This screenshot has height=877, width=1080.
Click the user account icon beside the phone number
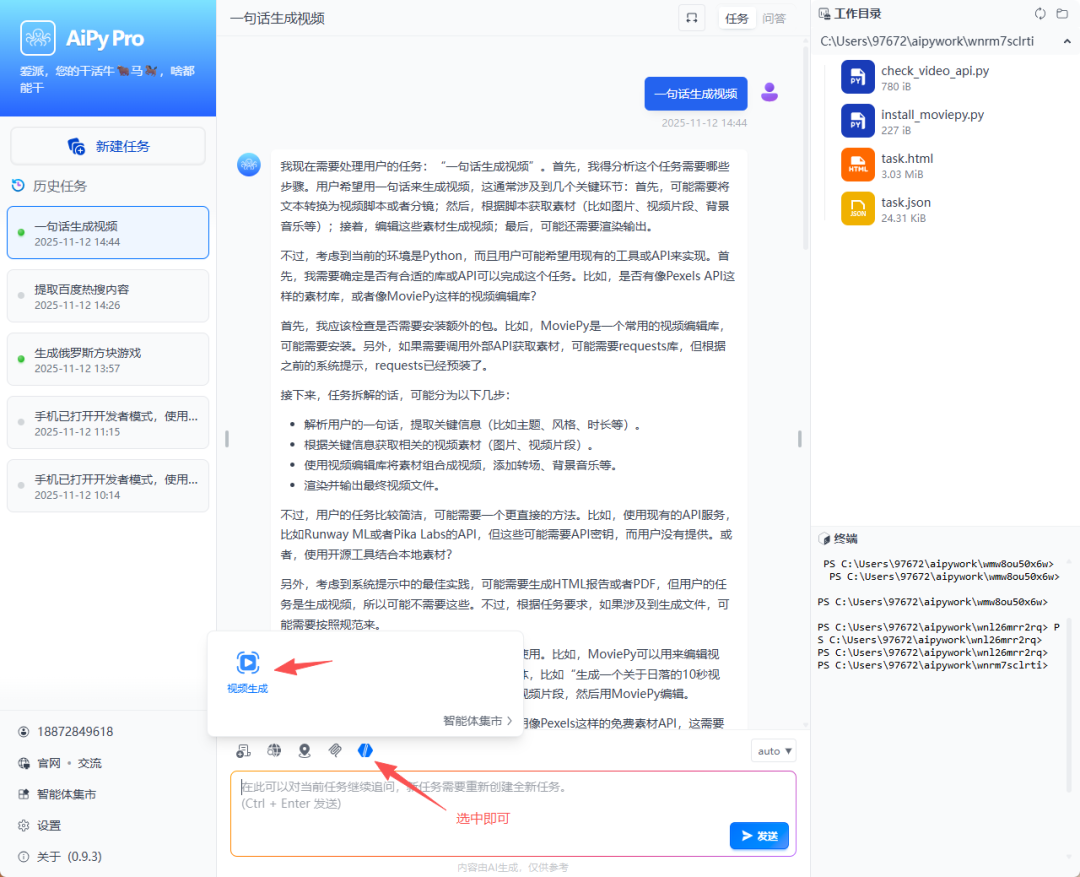pyautogui.click(x=24, y=732)
